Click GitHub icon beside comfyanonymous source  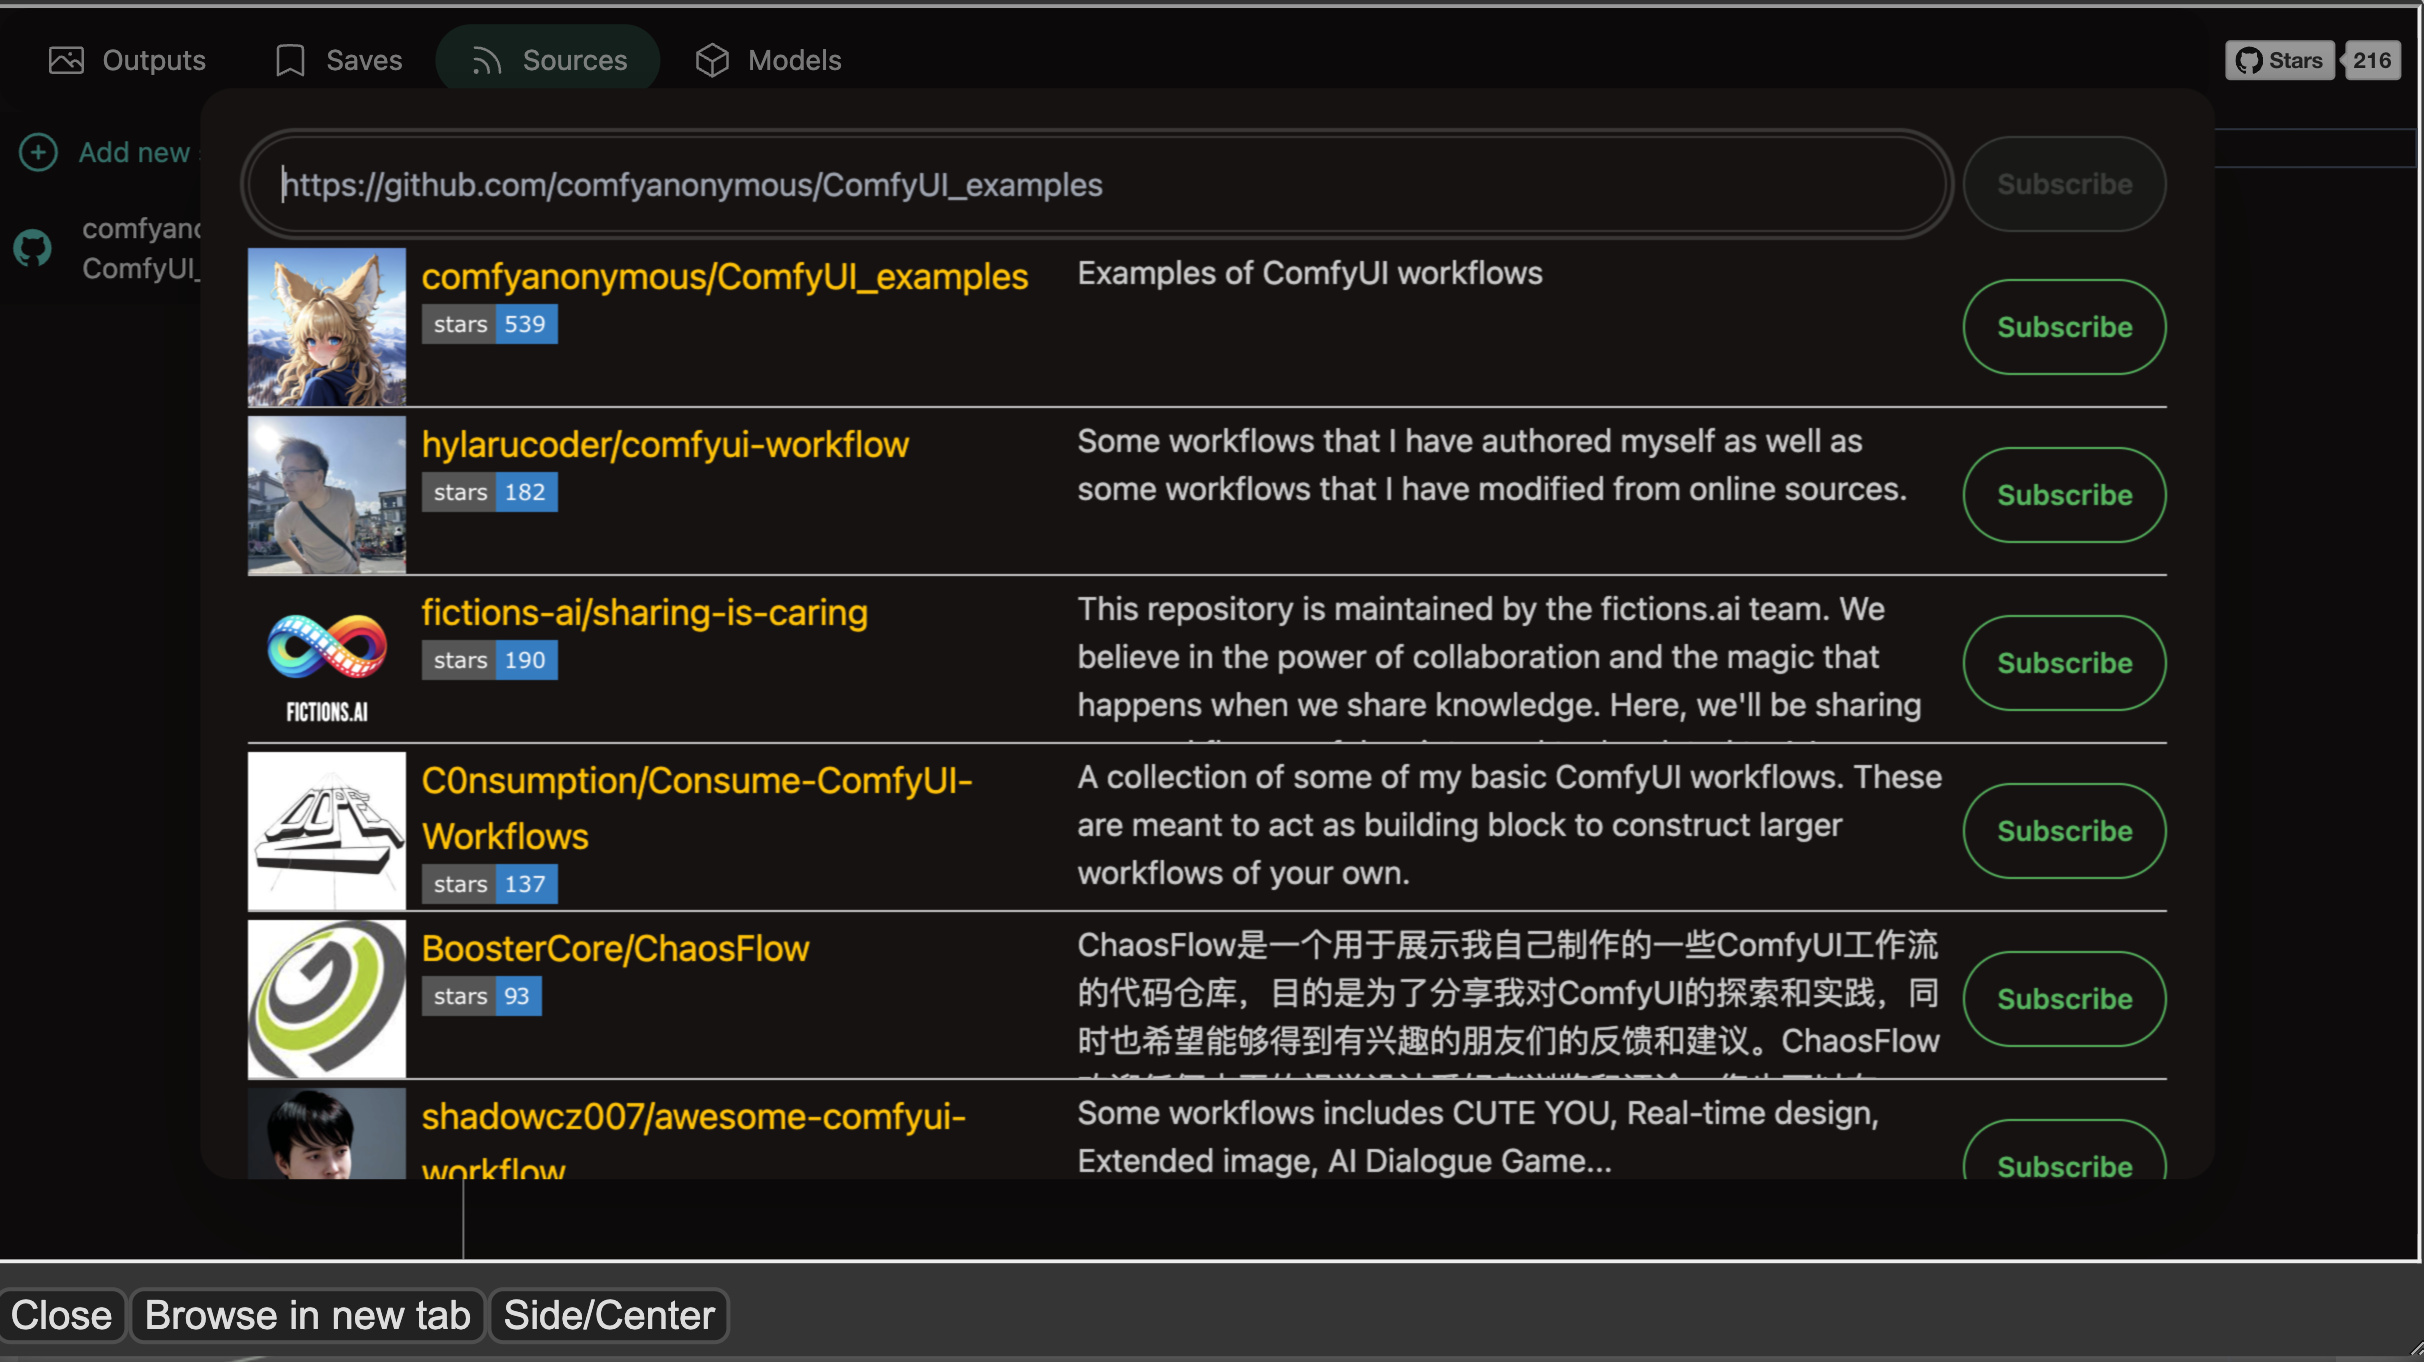(32, 248)
